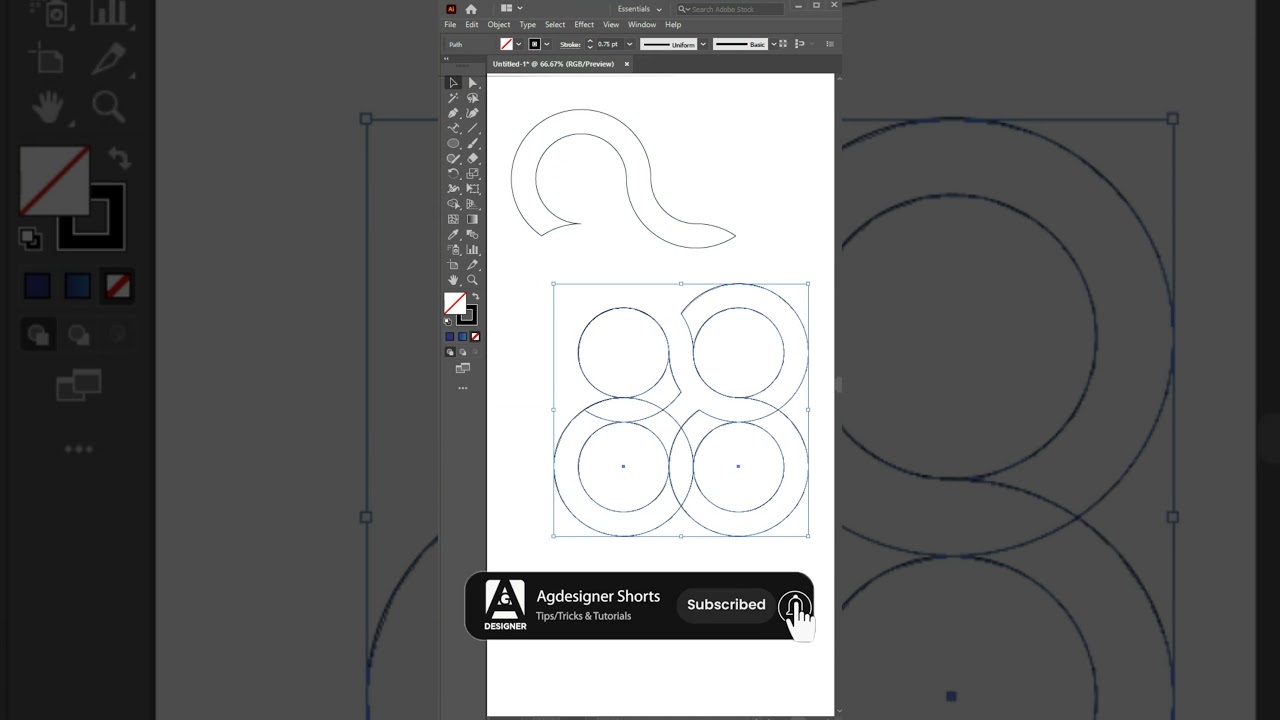Open the File menu
1280x720 pixels.
point(450,25)
